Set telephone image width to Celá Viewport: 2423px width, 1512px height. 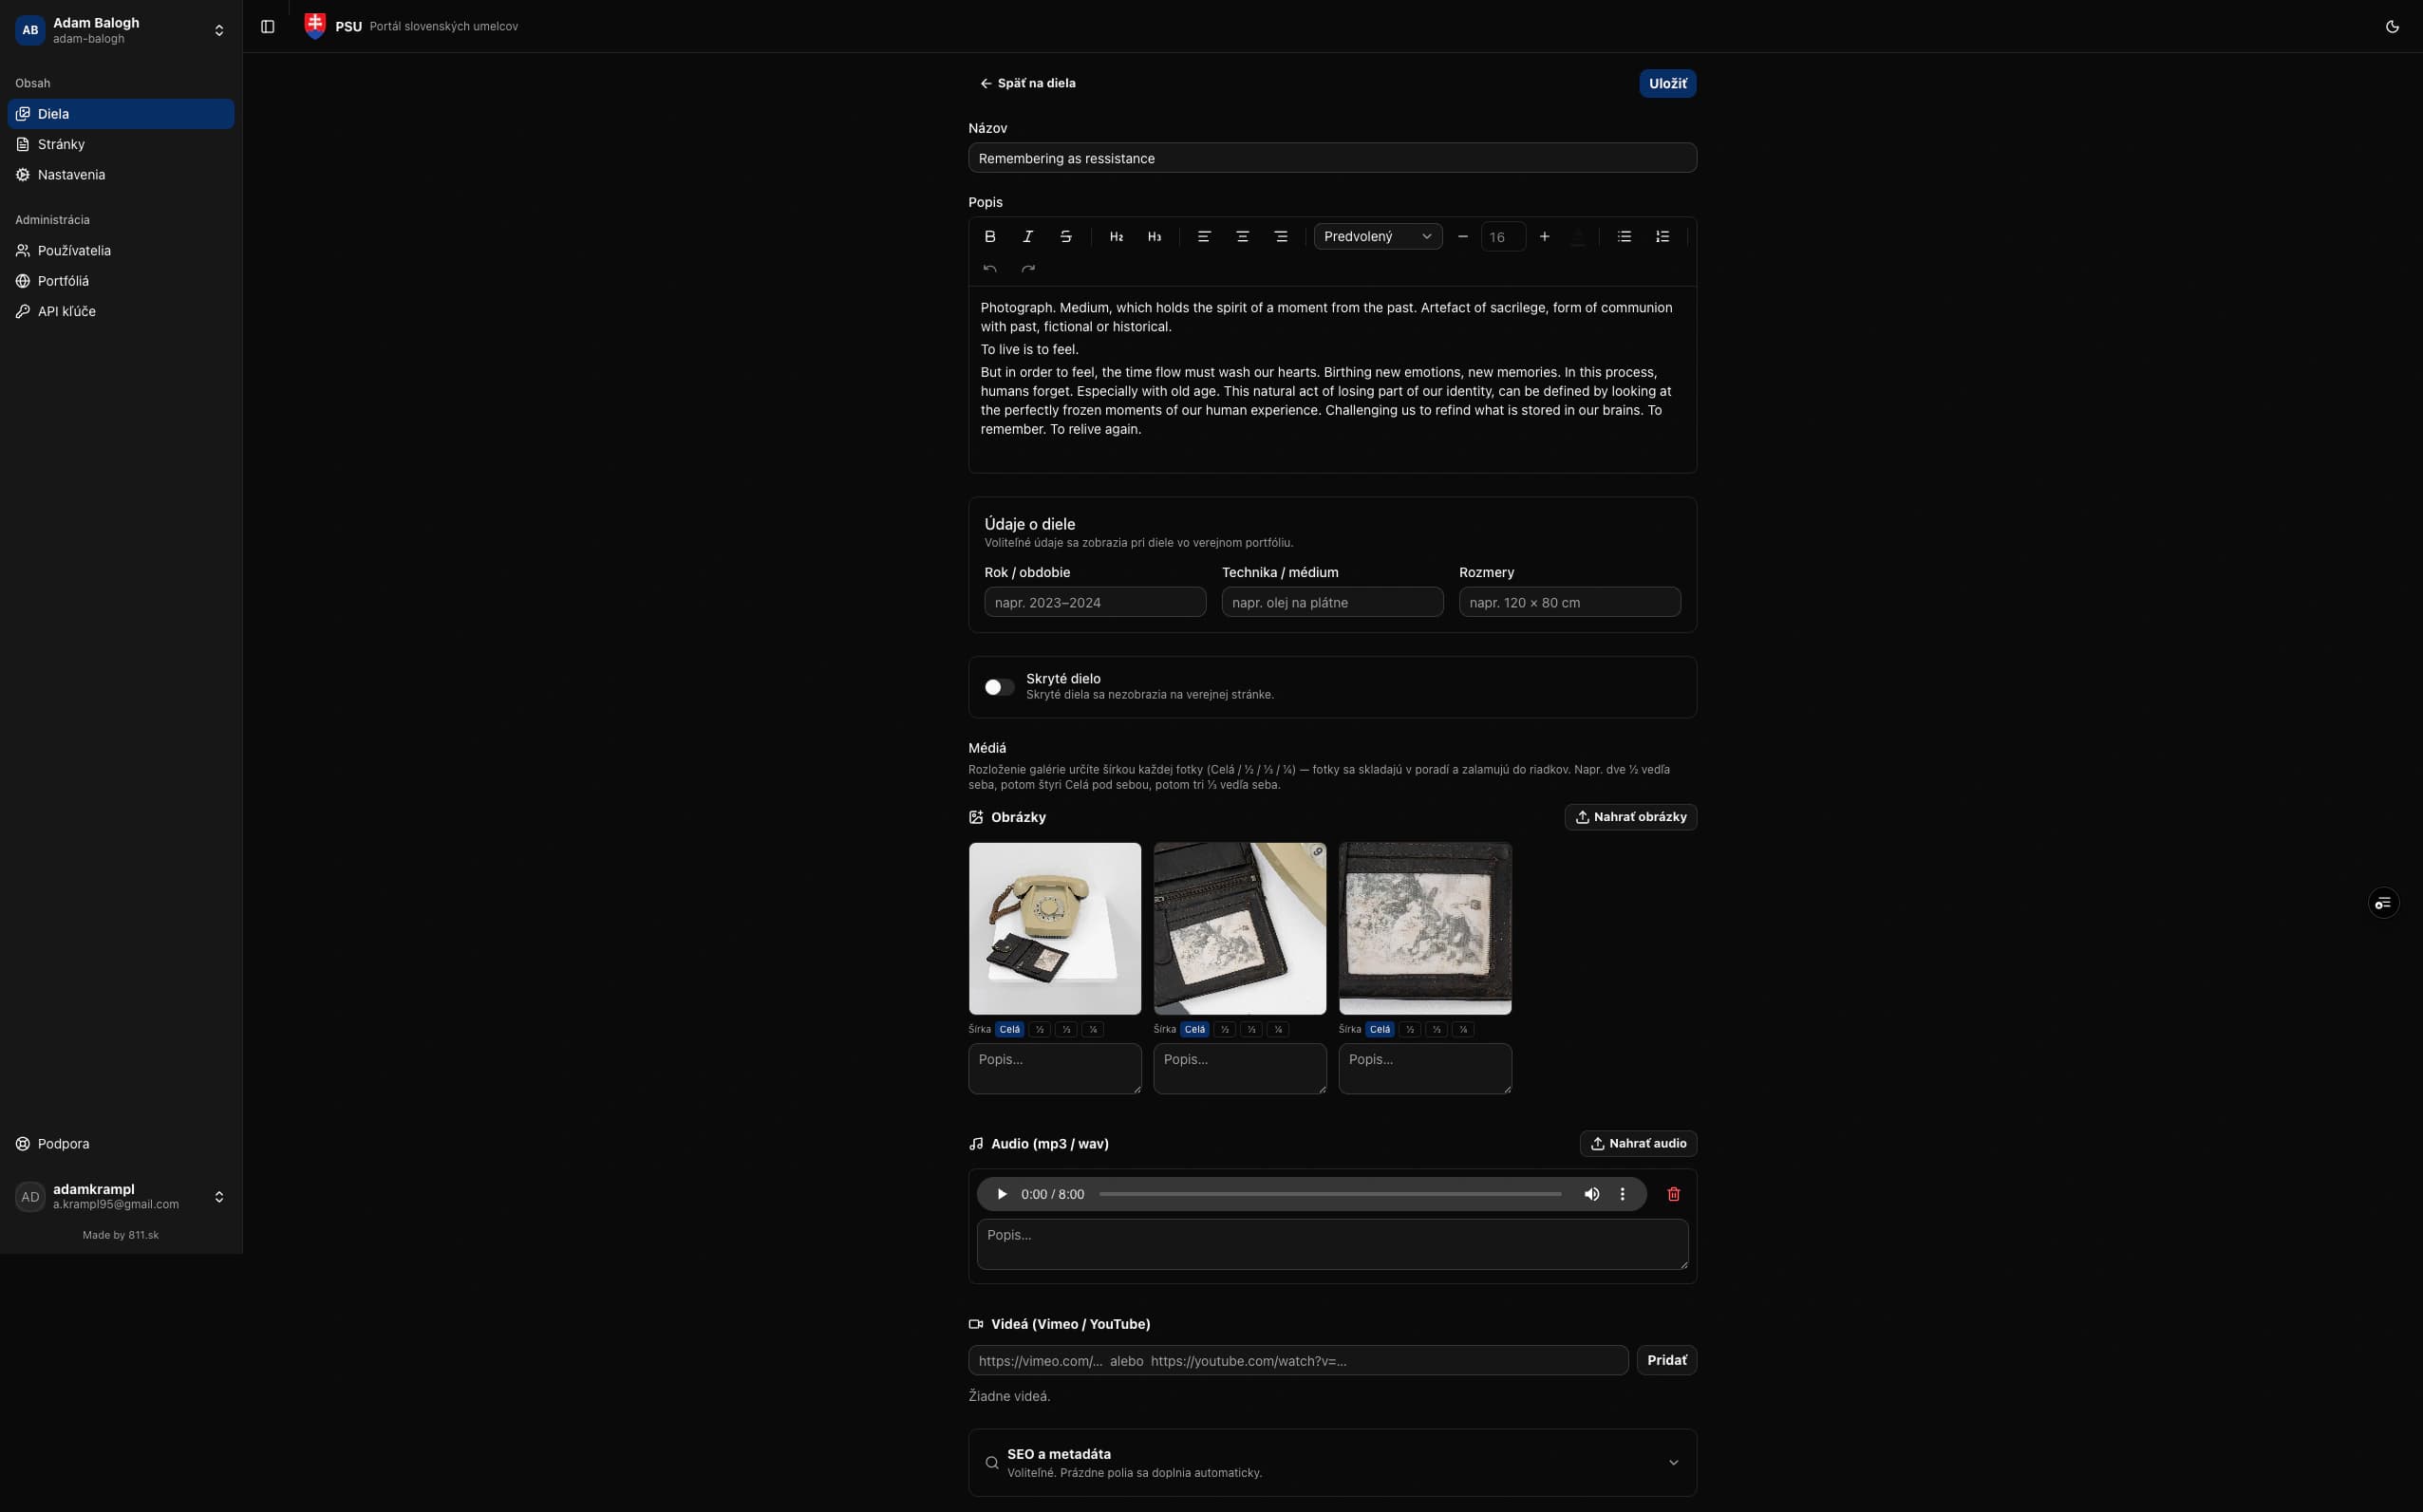tap(1010, 1030)
